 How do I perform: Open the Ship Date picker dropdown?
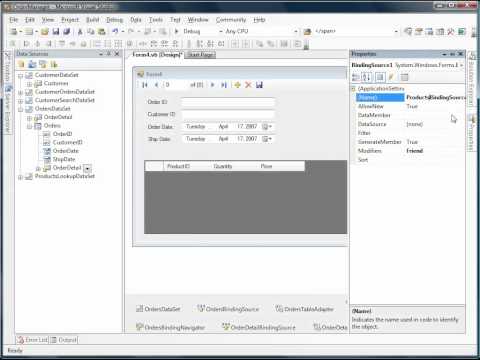[267, 139]
